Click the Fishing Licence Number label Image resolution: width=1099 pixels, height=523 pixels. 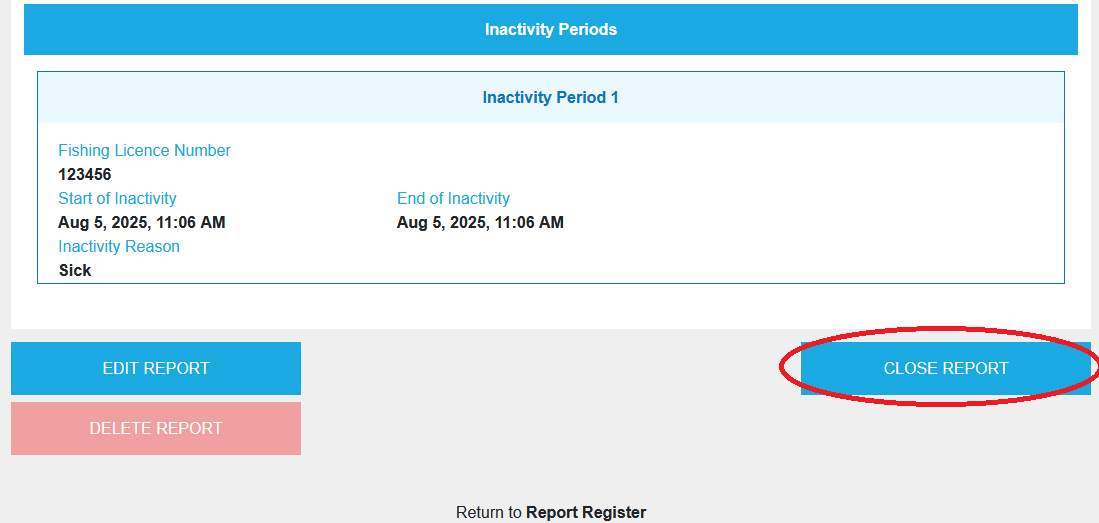point(144,150)
